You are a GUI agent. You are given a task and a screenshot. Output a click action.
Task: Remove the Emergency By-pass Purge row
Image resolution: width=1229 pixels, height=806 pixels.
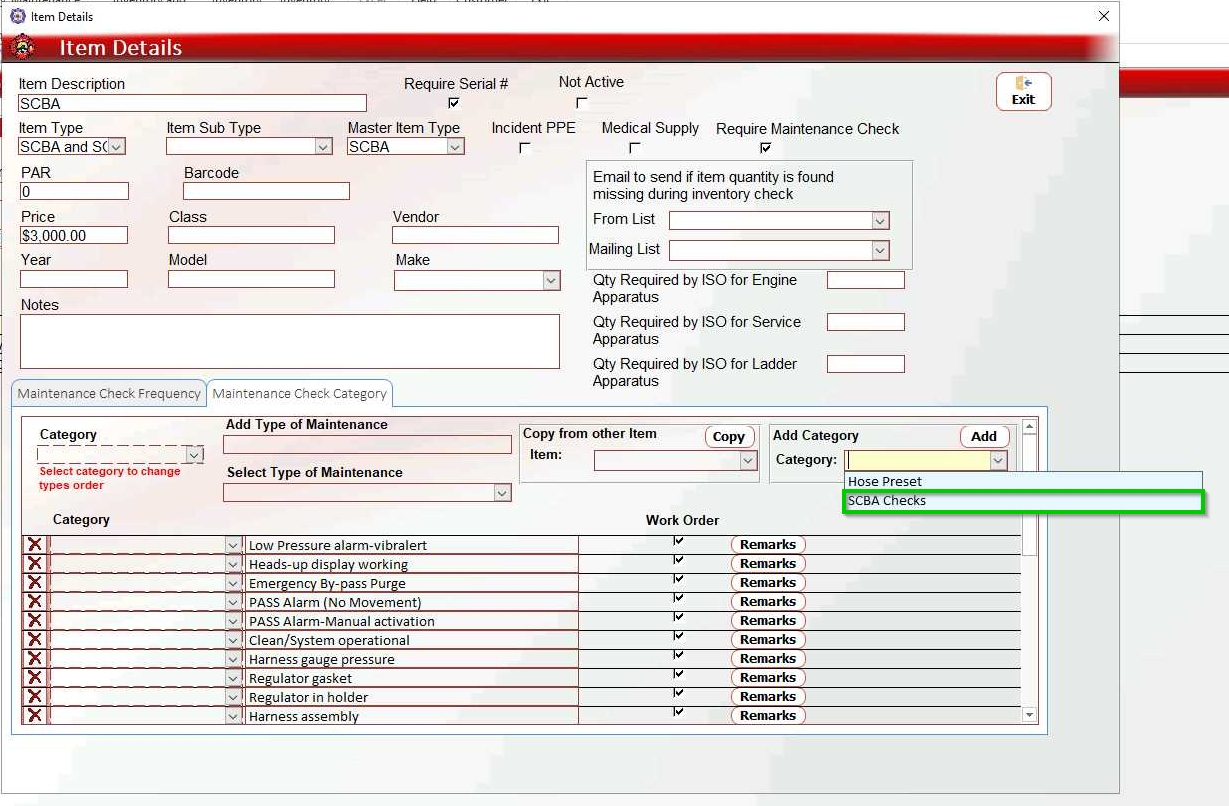coord(35,583)
